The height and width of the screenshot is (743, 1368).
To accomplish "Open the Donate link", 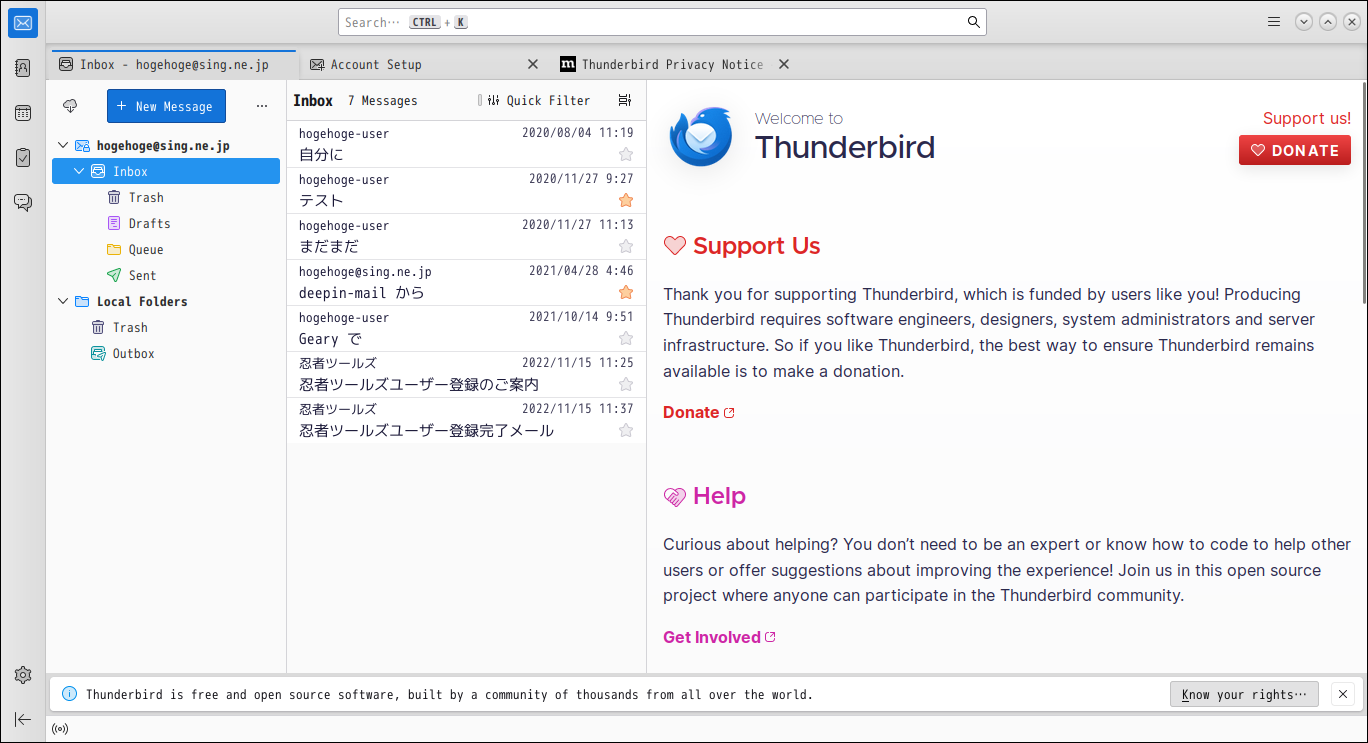I will pos(698,412).
